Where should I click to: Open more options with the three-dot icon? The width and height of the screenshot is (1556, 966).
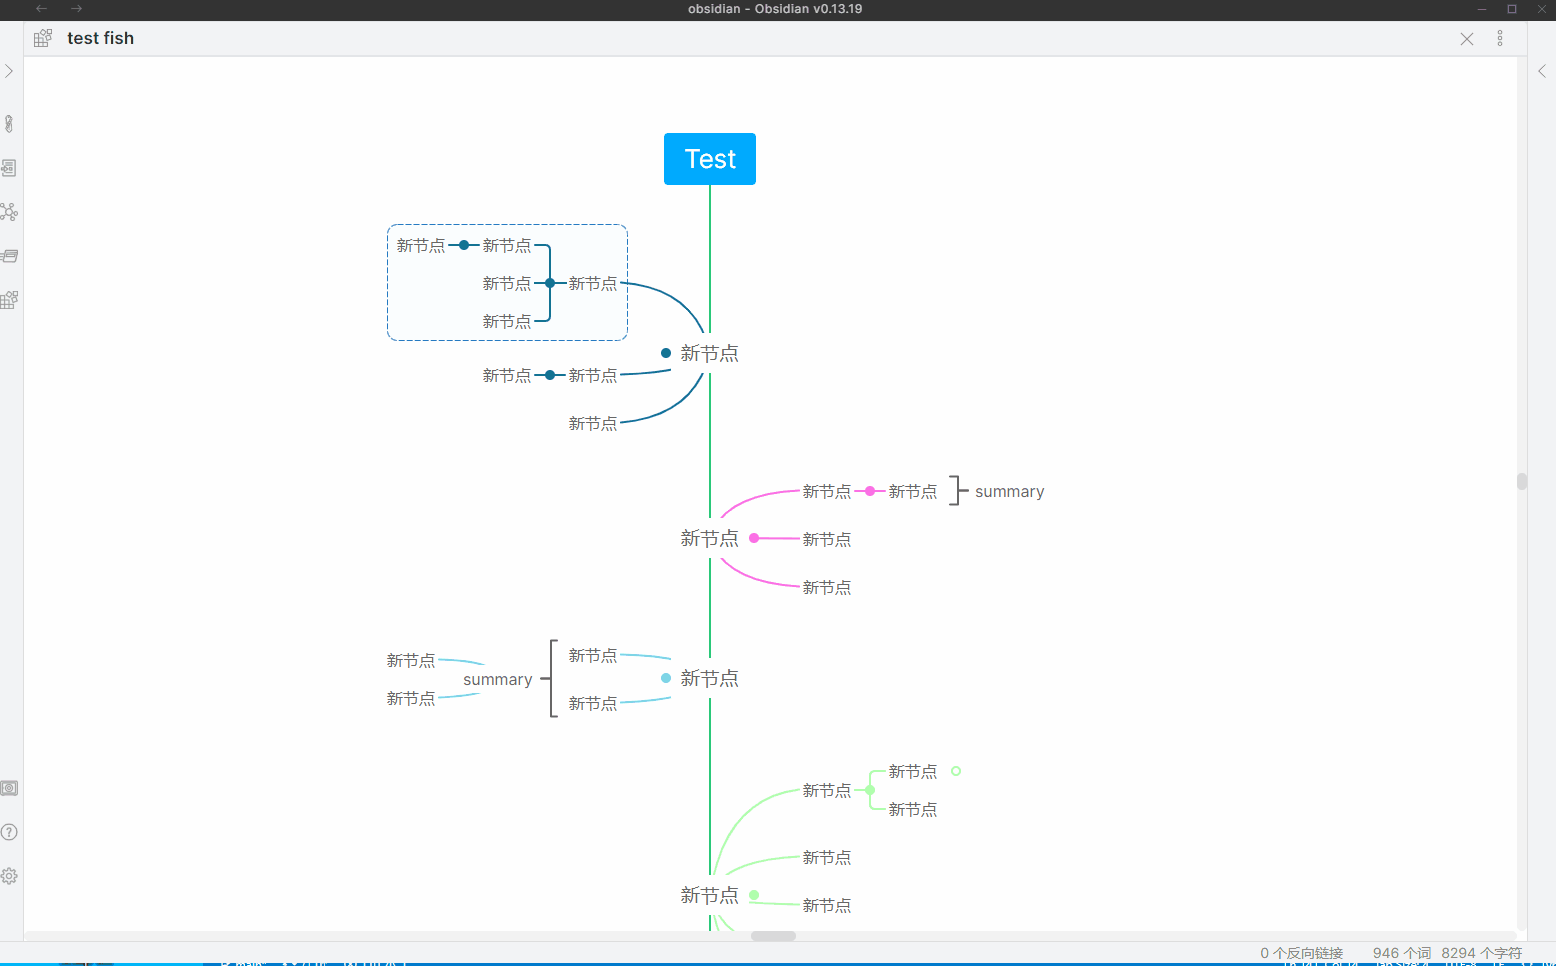coord(1500,38)
